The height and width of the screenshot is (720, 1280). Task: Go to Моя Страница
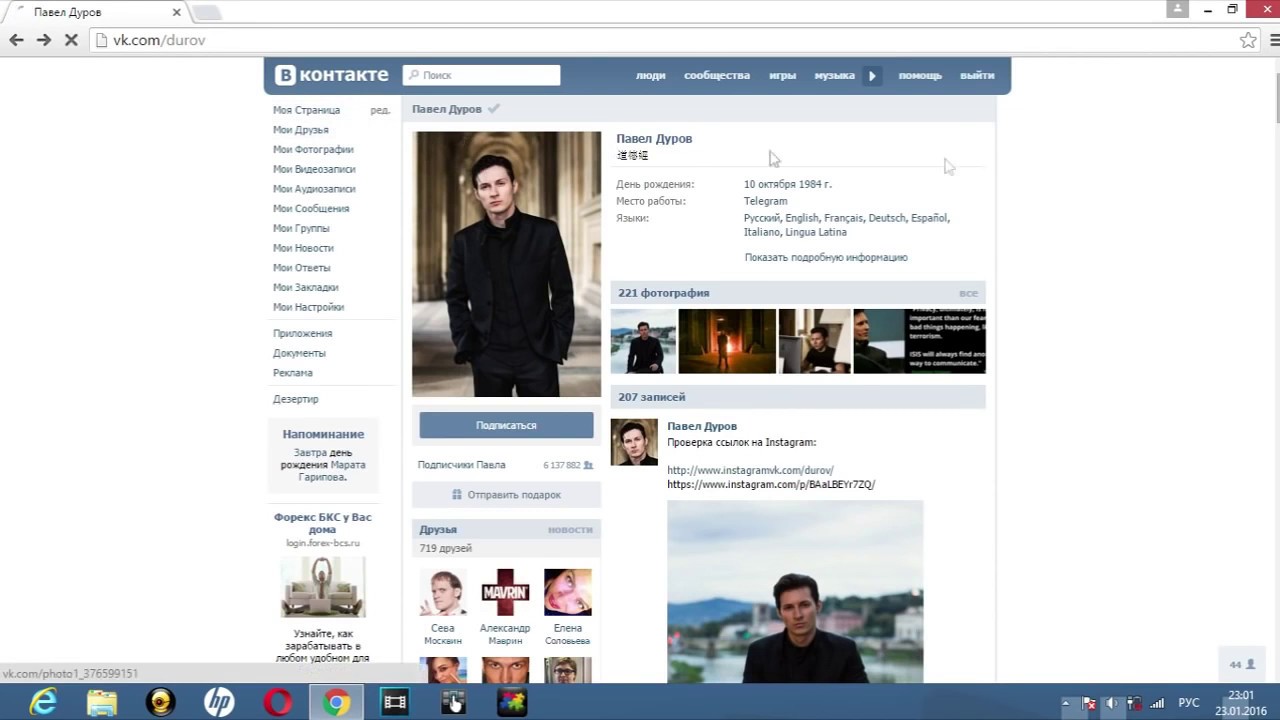tap(306, 110)
